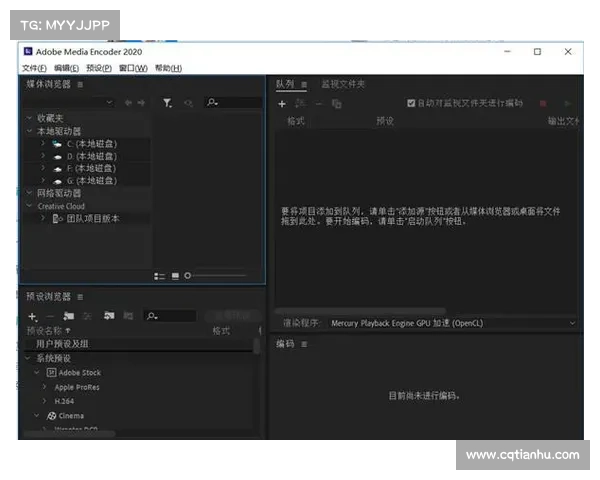Screen dimensions: 600x480
Task: Click media browser back arrow
Action: (129, 103)
